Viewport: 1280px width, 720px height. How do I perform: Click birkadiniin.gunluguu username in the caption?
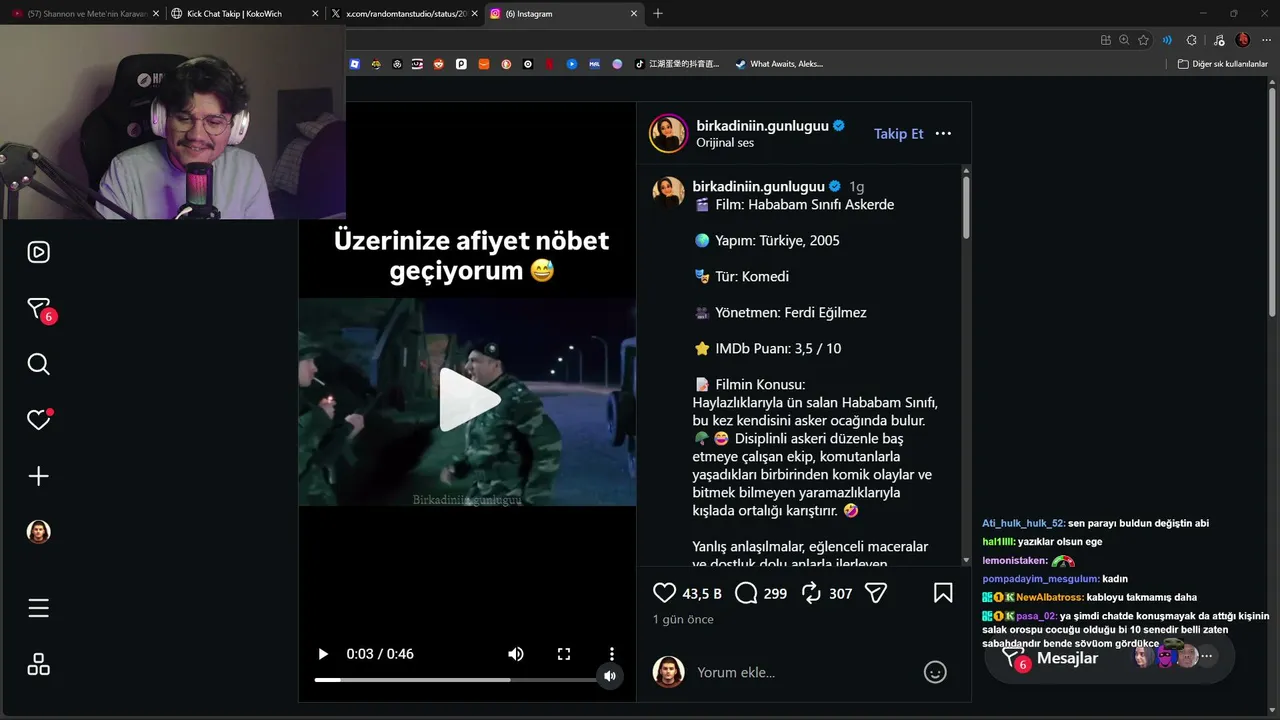point(759,186)
